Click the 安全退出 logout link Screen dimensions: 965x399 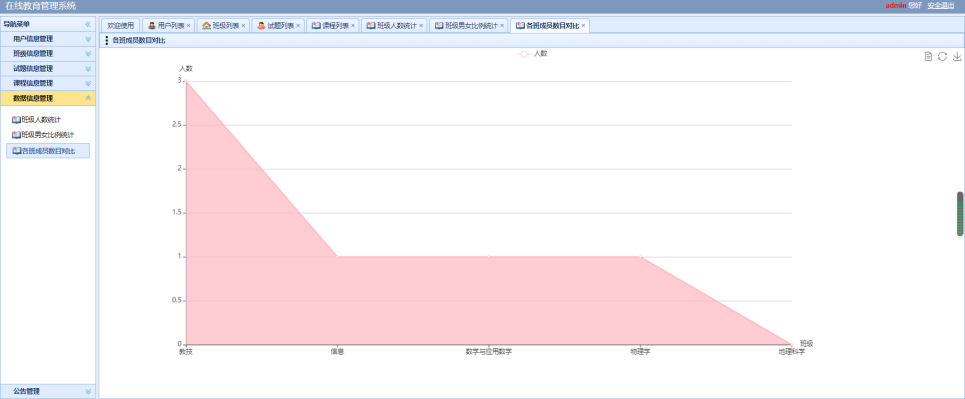pyautogui.click(x=940, y=6)
